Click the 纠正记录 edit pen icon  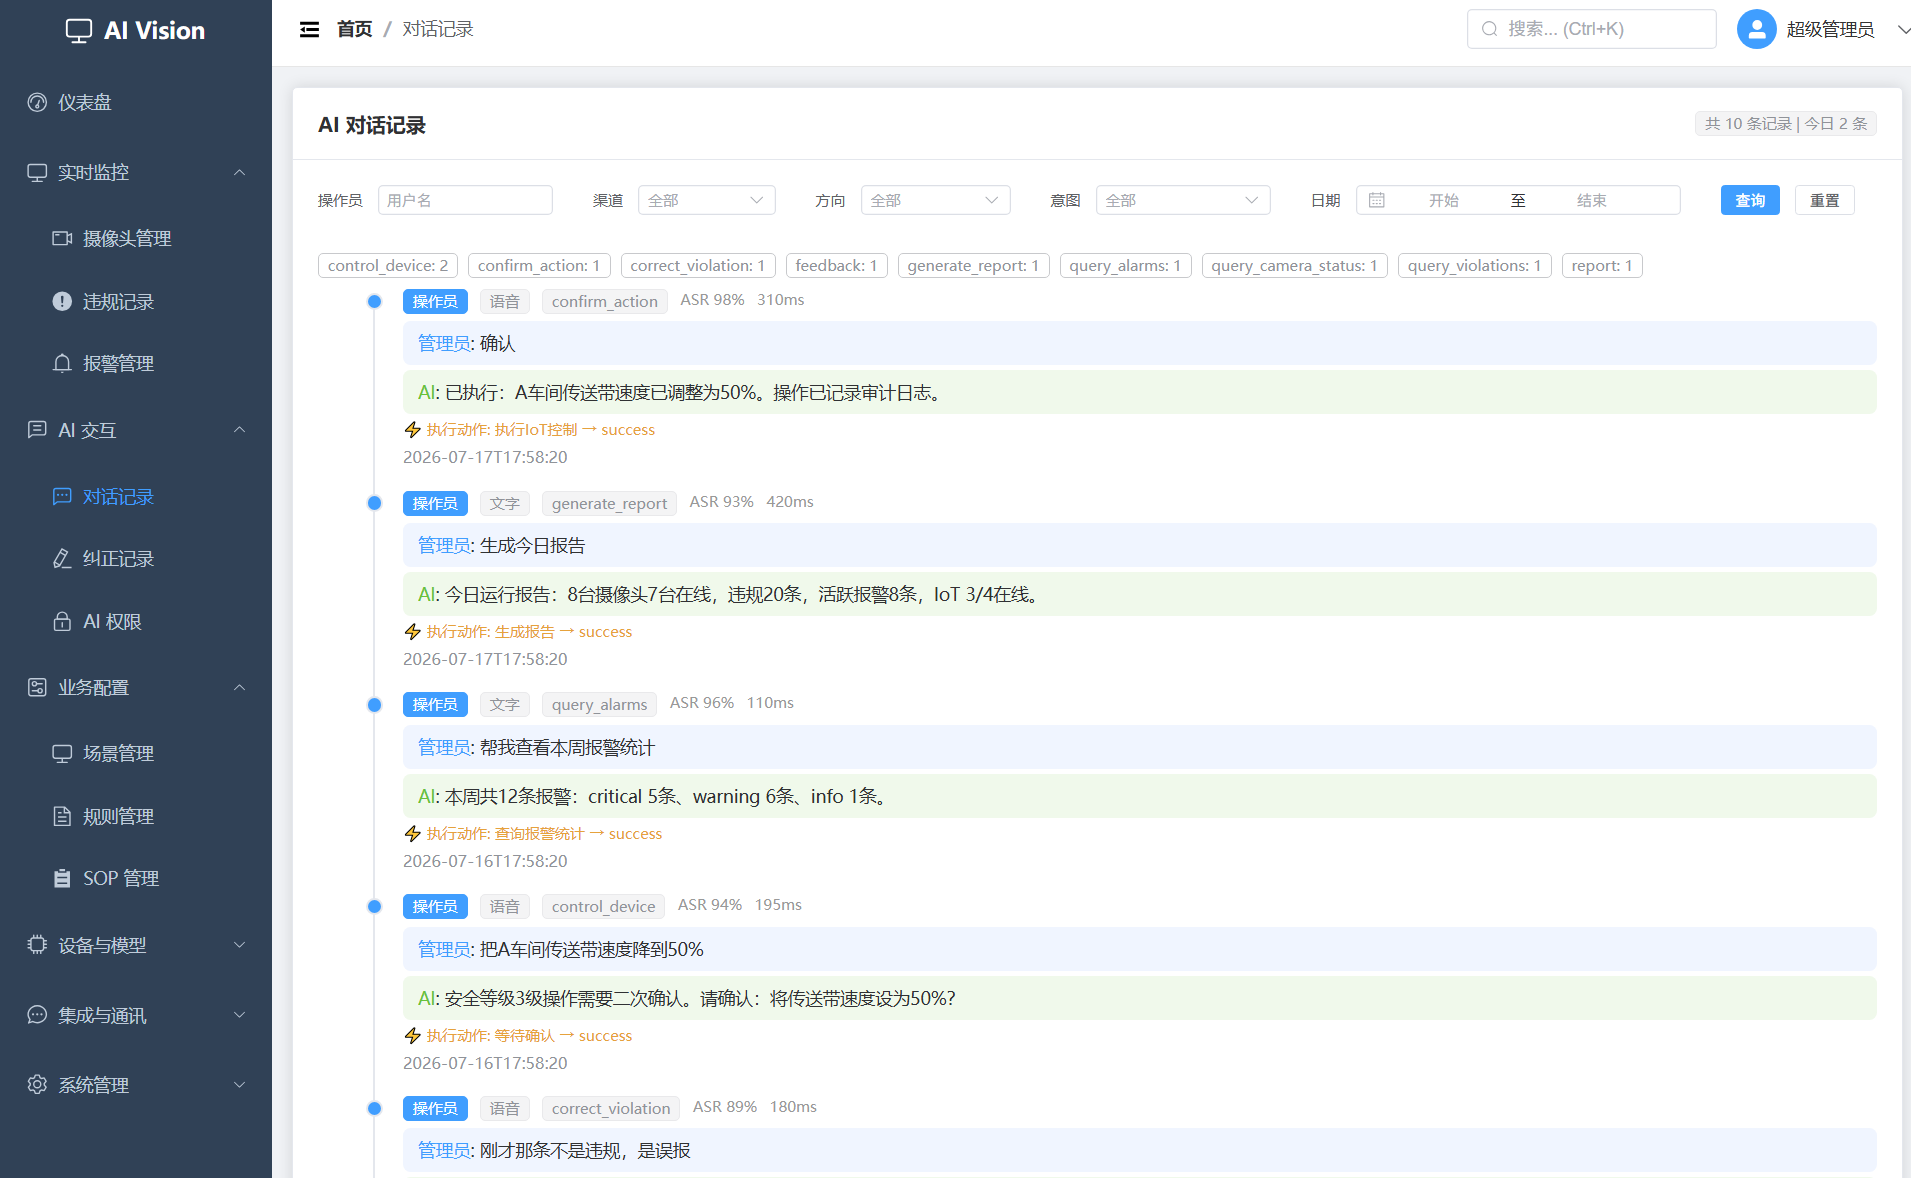pyautogui.click(x=62, y=558)
